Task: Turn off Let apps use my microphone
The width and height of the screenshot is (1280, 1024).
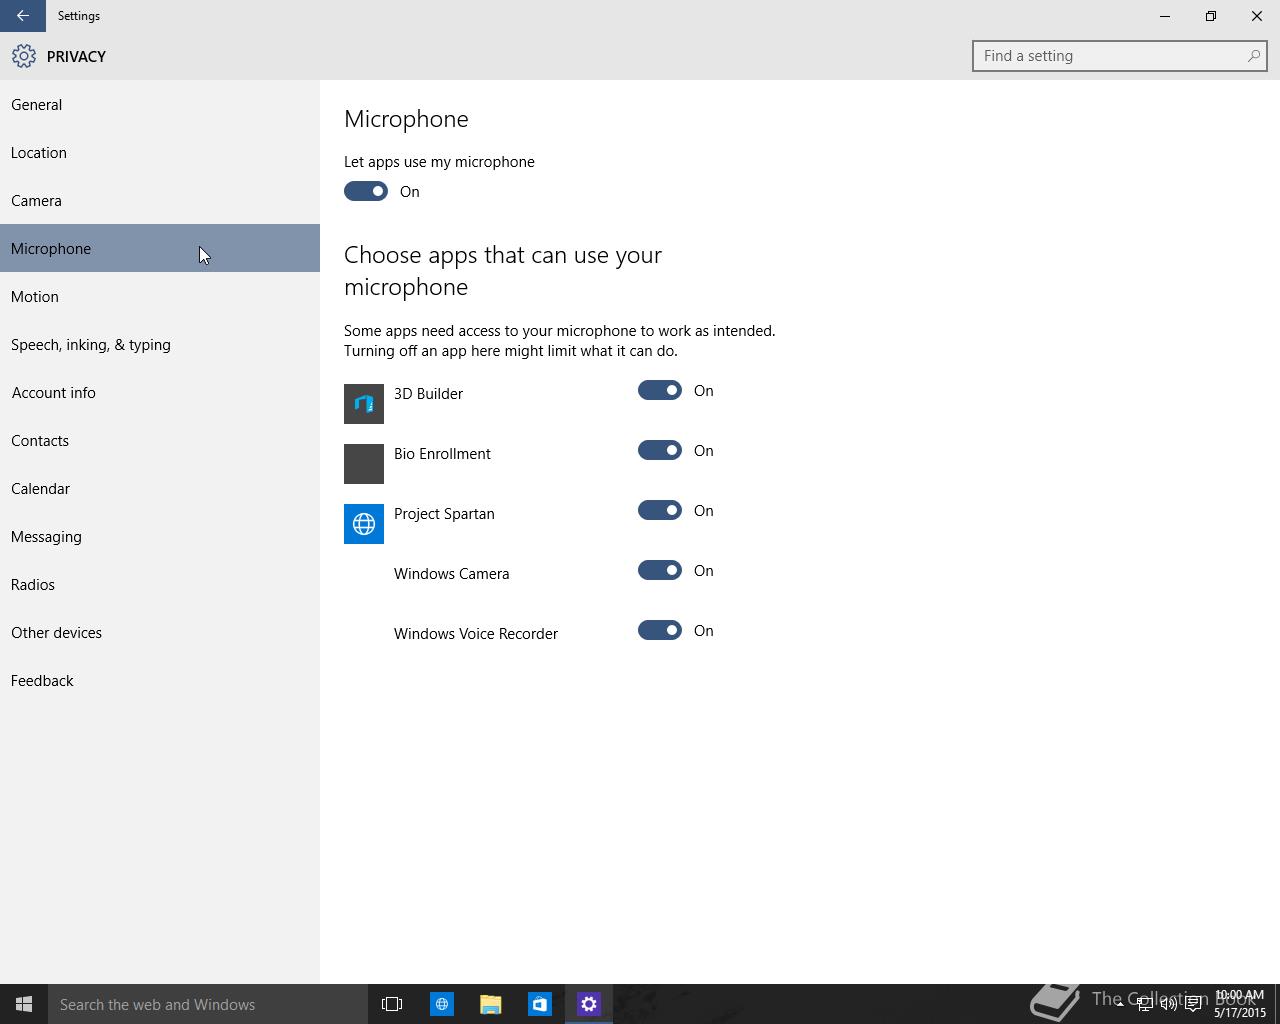Action: (366, 191)
